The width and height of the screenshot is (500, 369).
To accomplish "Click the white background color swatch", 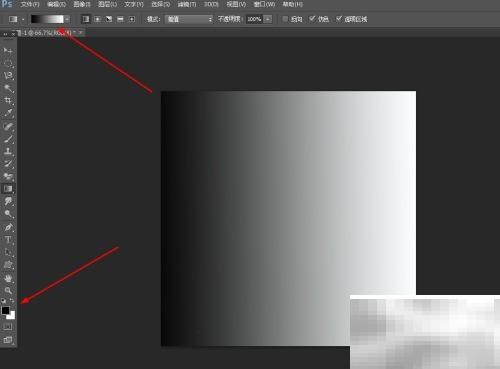I will 12,315.
